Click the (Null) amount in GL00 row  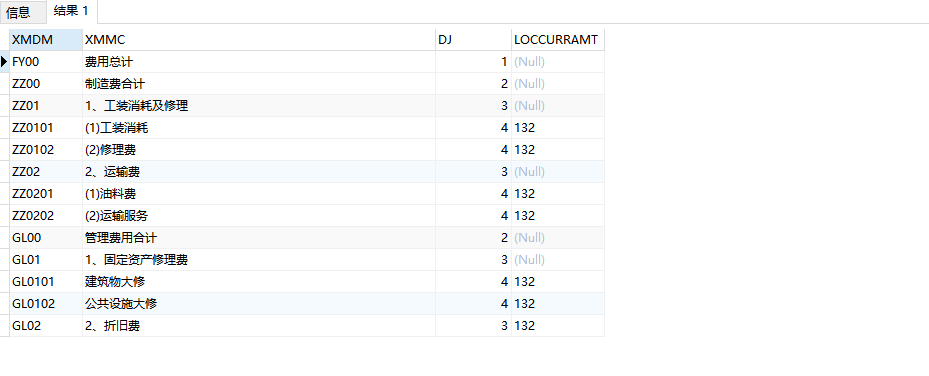tap(558, 237)
